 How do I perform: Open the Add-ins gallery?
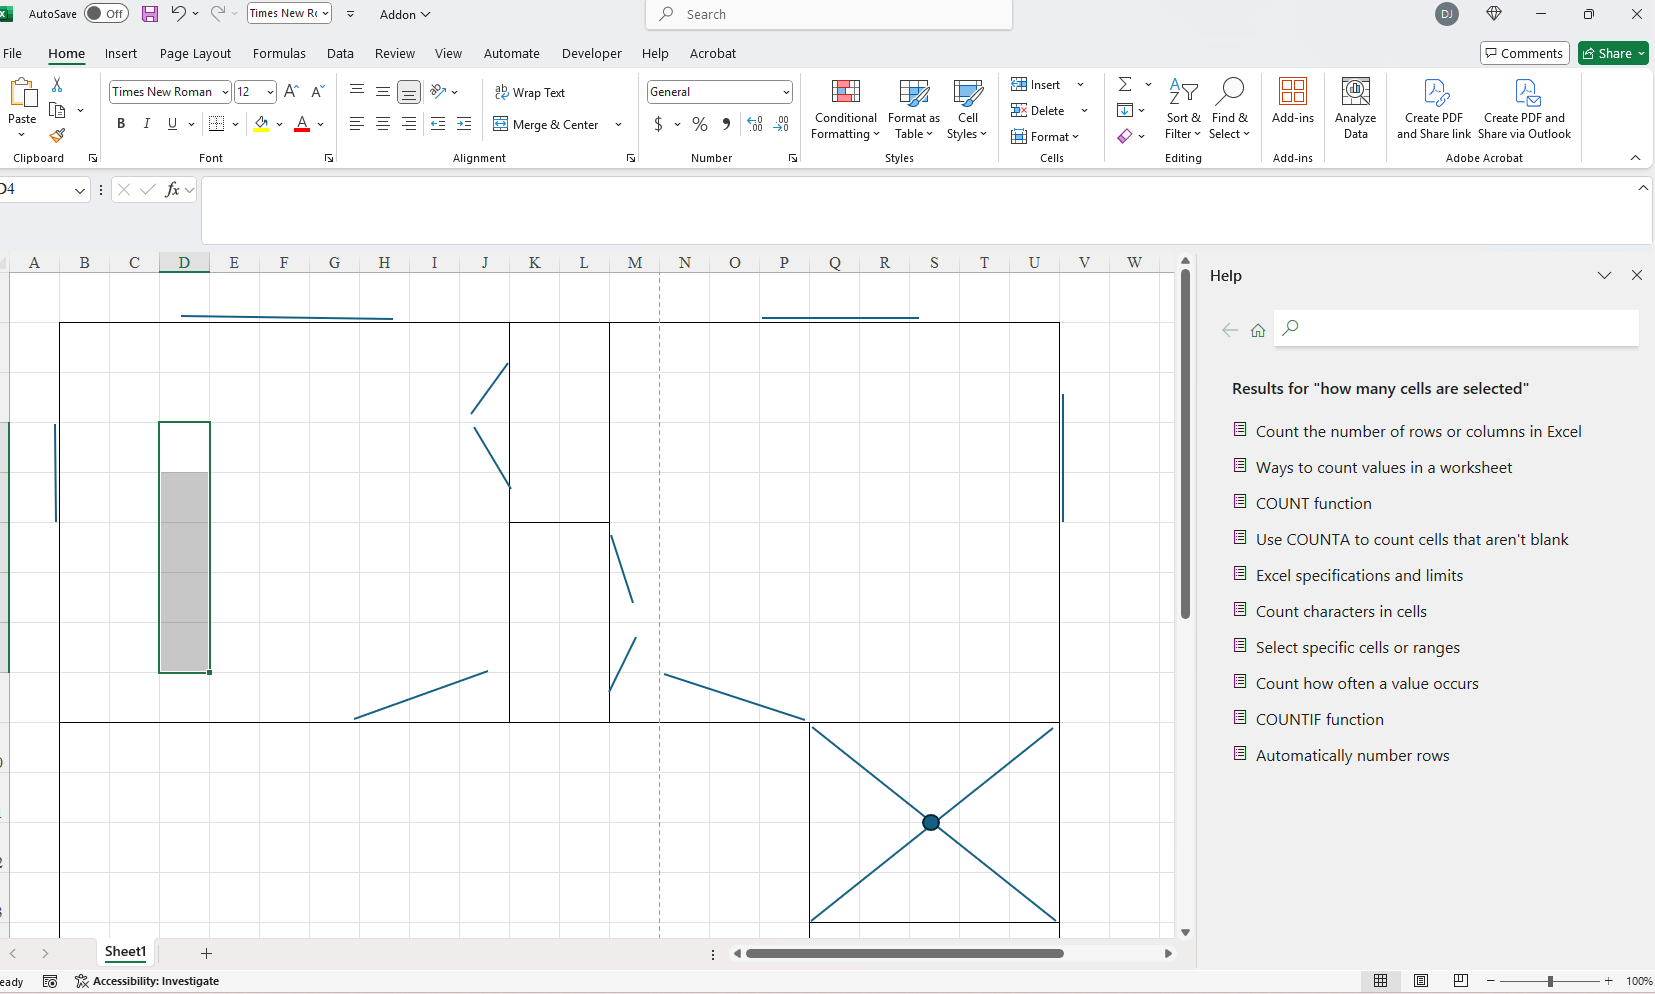tap(1293, 102)
